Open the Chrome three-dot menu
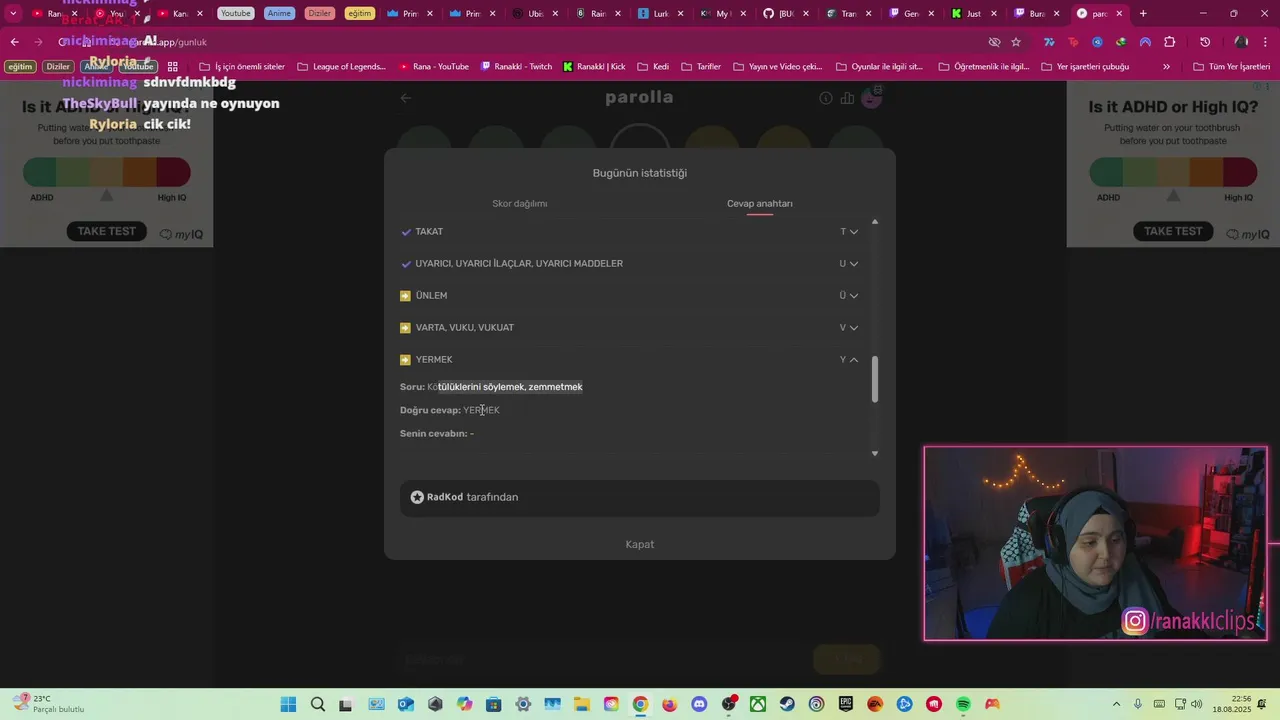Screen dimensions: 1280x720 click(x=1265, y=42)
